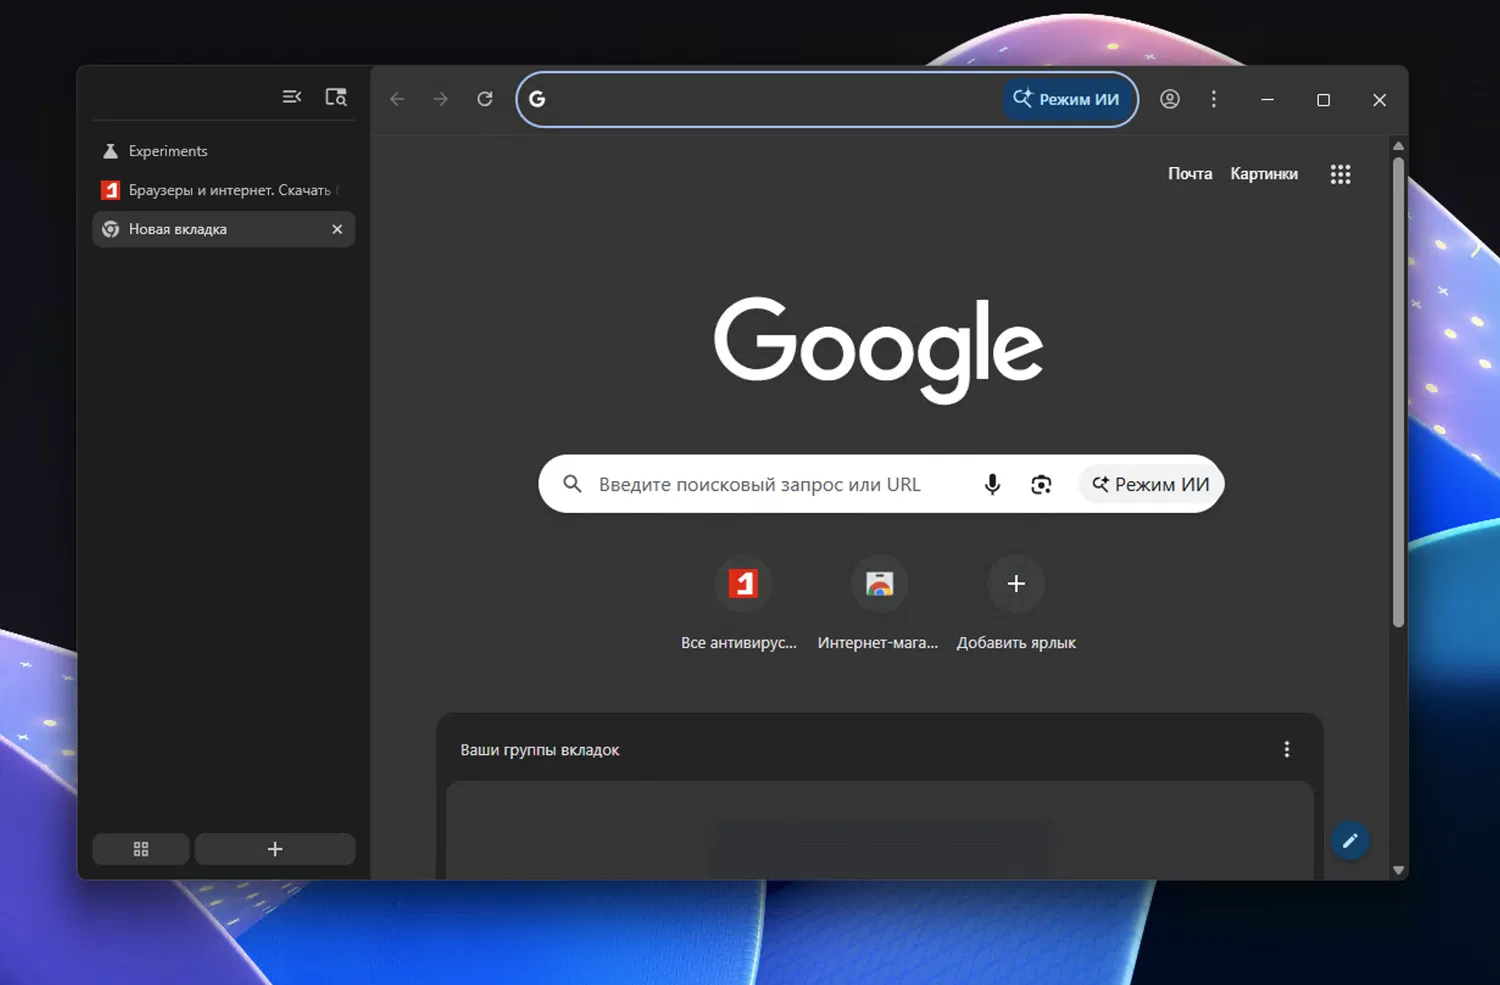Add a new shortcut with Добавить ярлык

coord(1016,604)
